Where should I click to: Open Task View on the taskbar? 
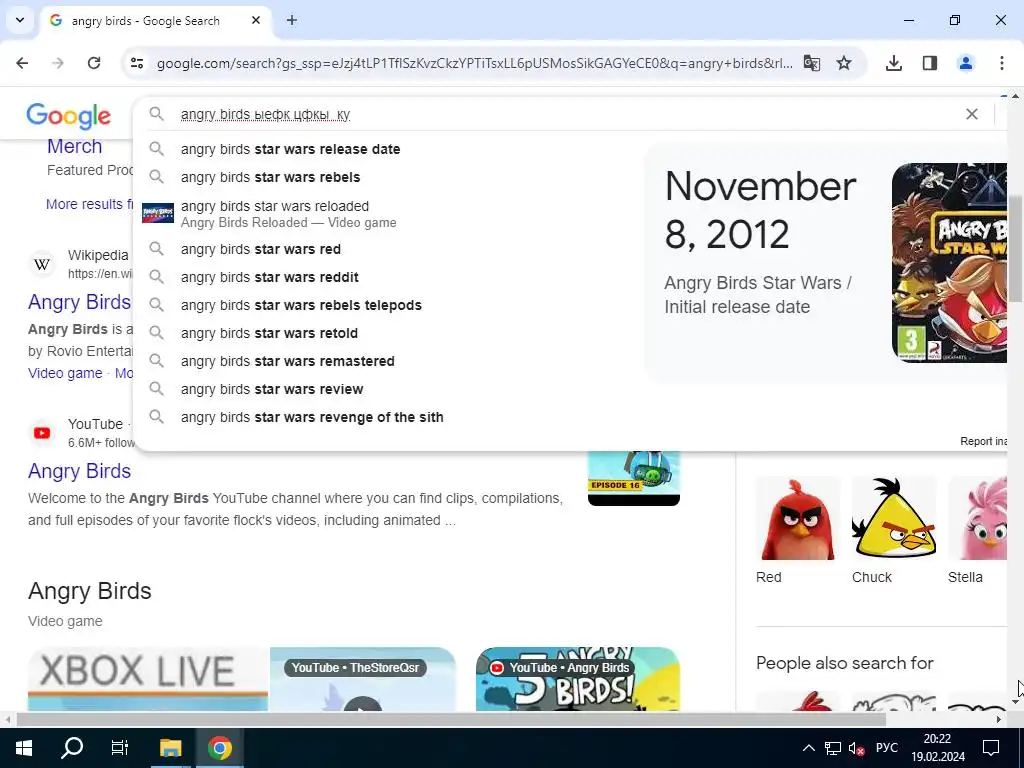[120, 748]
